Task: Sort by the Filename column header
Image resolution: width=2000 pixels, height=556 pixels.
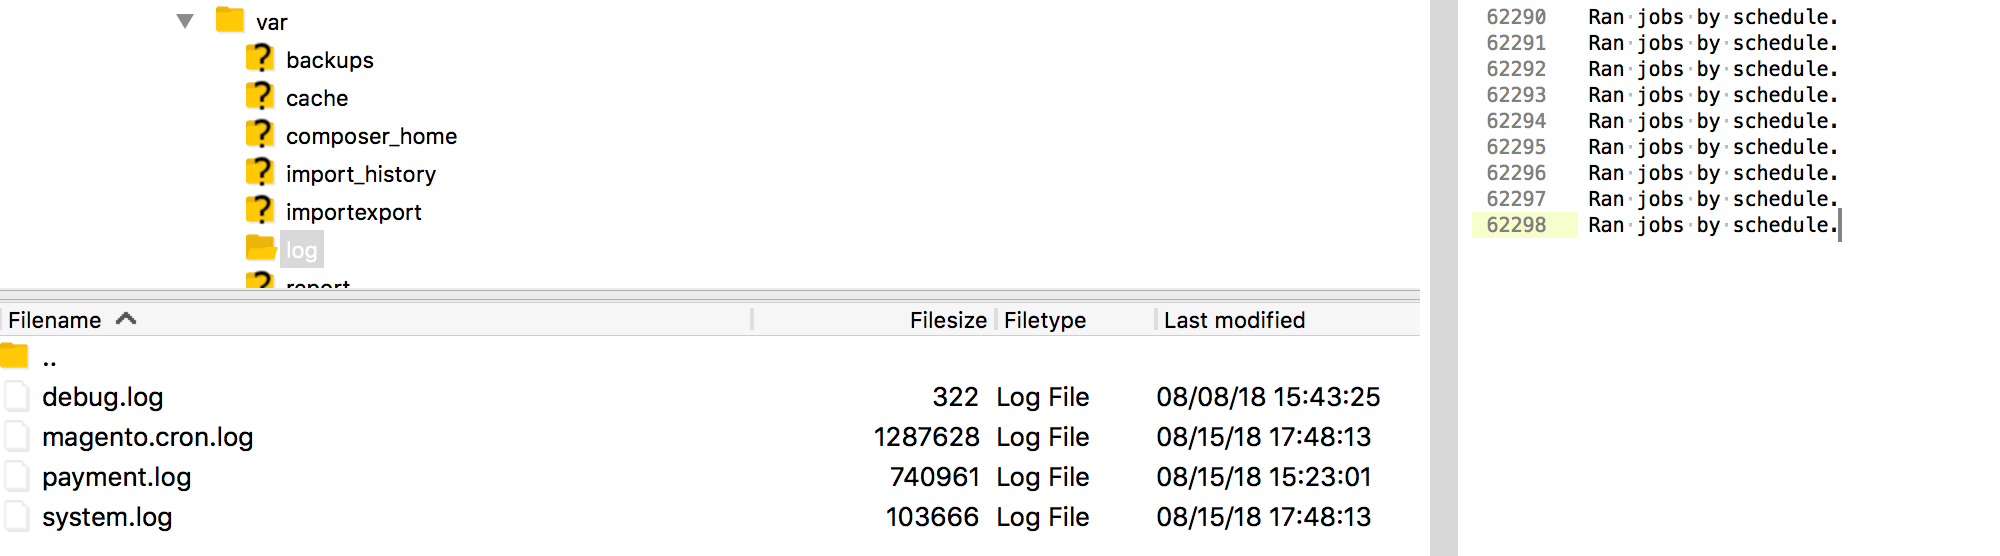Action: (x=55, y=320)
